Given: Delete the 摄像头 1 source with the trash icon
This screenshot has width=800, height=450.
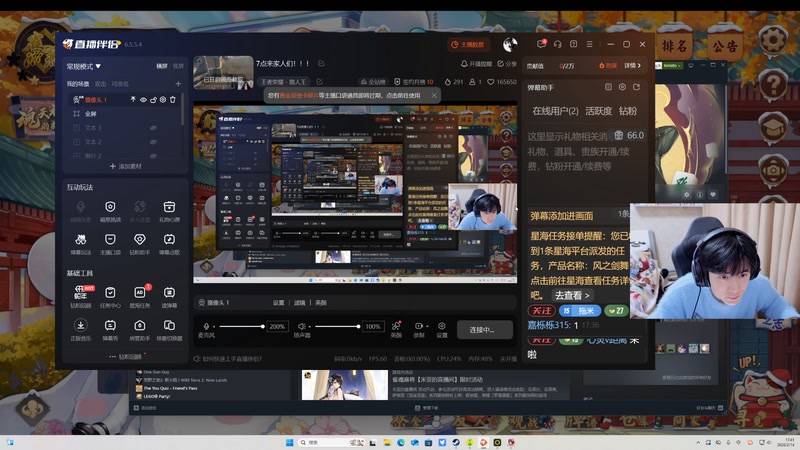Looking at the screenshot, I should point(172,99).
